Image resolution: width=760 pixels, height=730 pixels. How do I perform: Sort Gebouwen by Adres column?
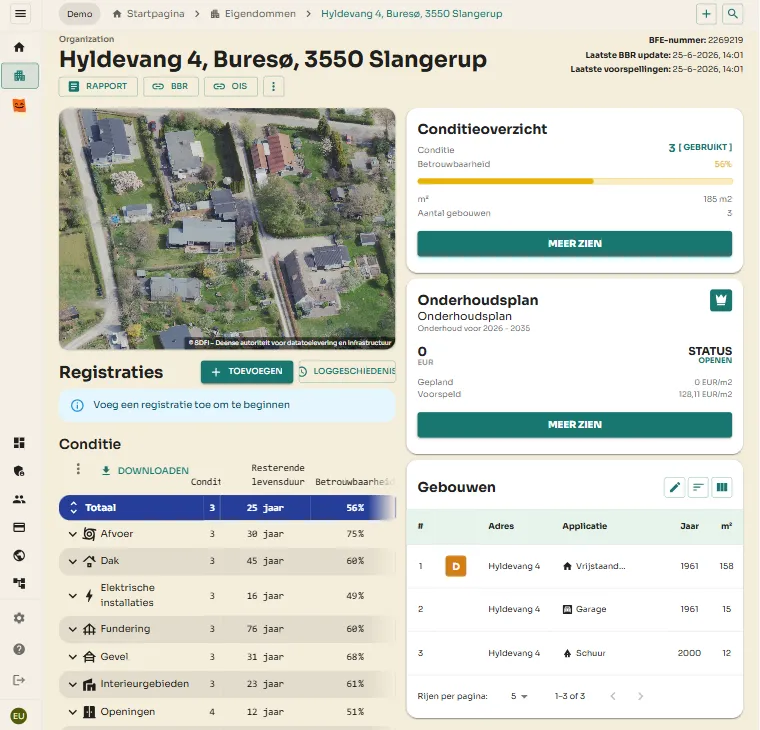(501, 526)
